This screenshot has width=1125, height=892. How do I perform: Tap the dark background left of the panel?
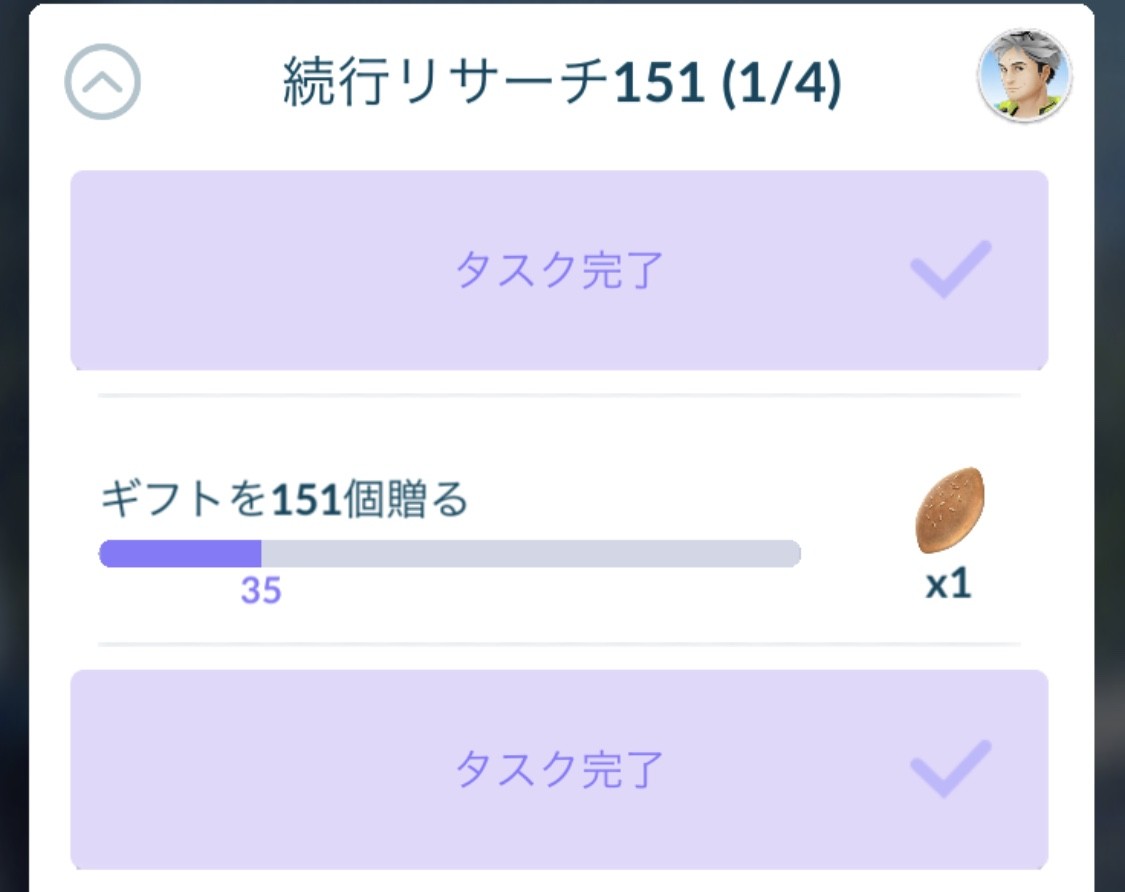click(13, 450)
